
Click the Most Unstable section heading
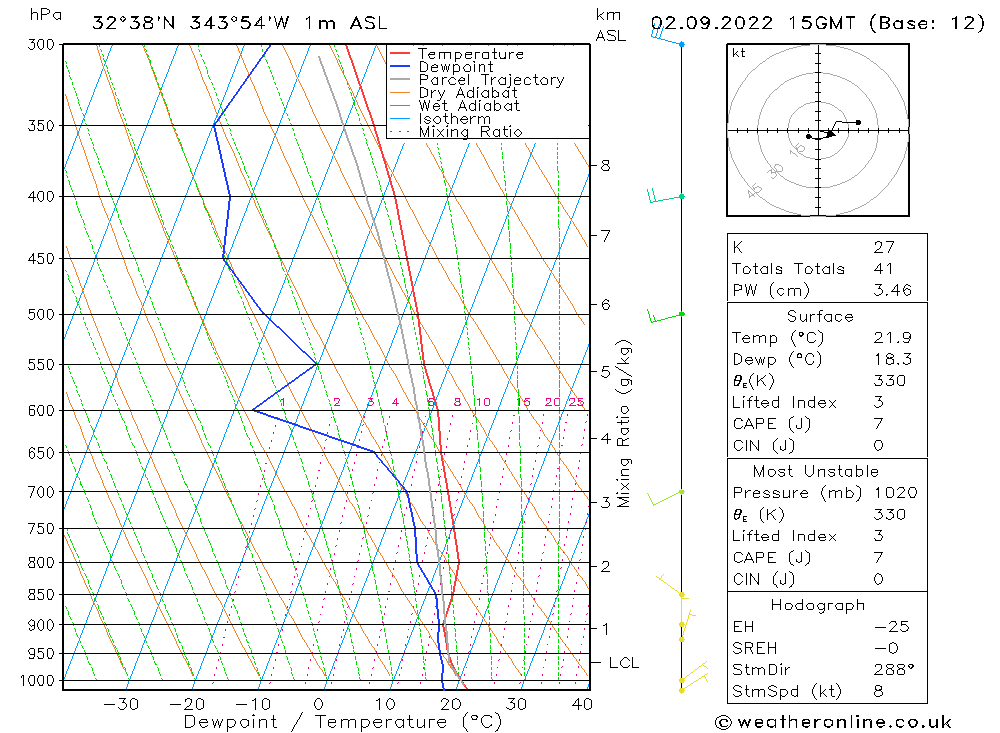click(816, 471)
